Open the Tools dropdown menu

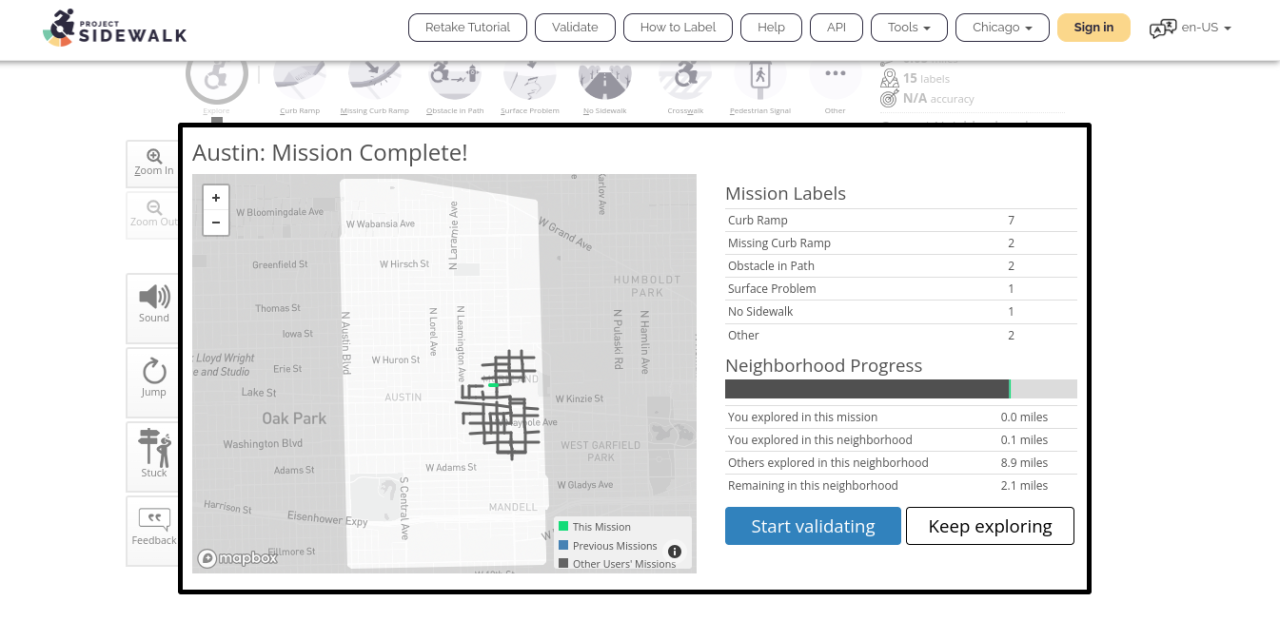909,27
